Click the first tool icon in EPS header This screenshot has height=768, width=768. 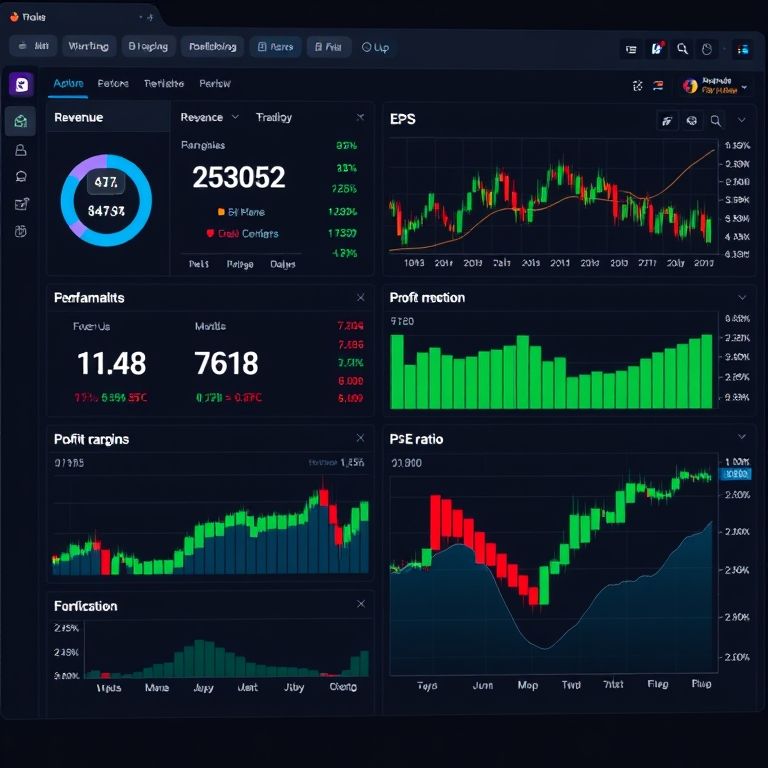[x=666, y=121]
